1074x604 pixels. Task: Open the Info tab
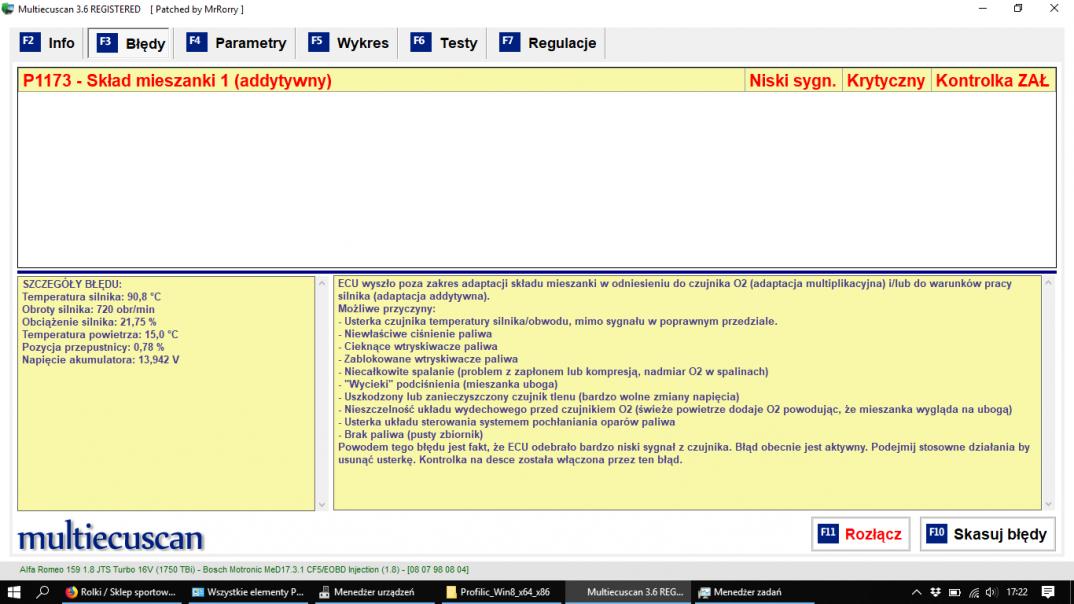click(48, 43)
